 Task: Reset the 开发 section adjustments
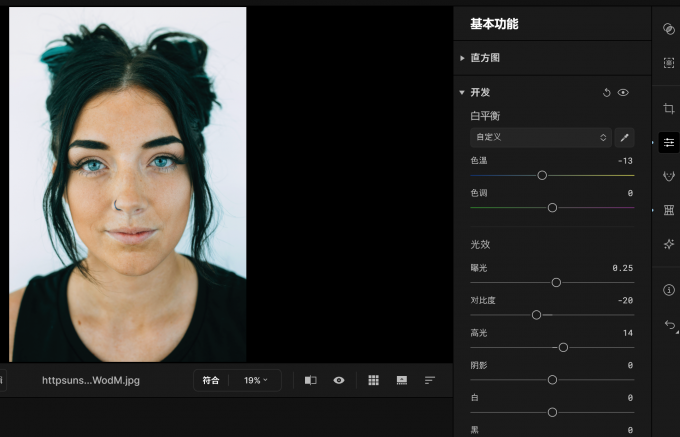(x=606, y=92)
